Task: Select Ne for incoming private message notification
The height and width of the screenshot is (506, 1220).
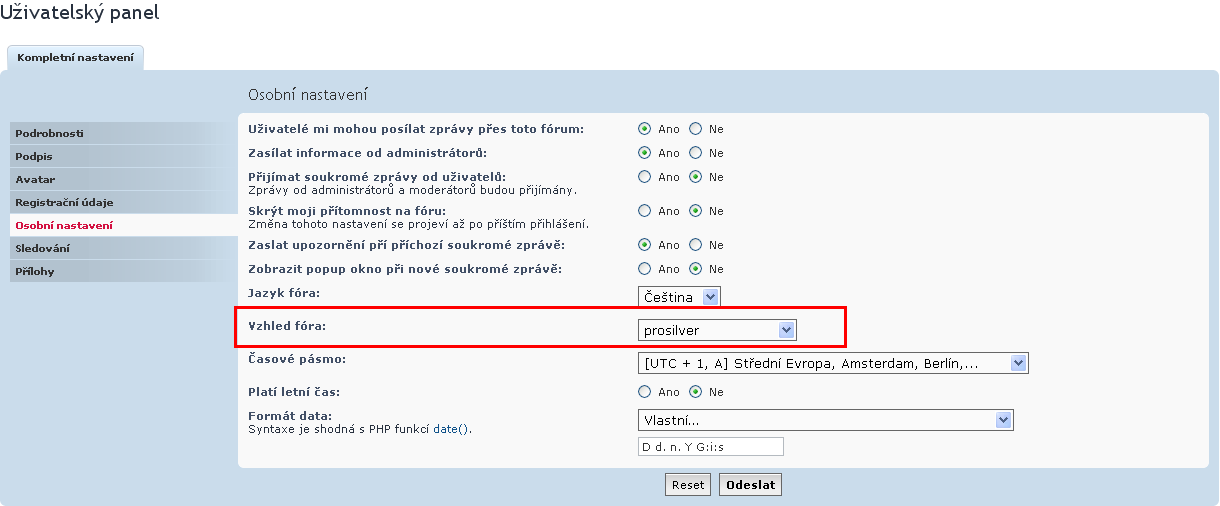Action: click(x=696, y=245)
